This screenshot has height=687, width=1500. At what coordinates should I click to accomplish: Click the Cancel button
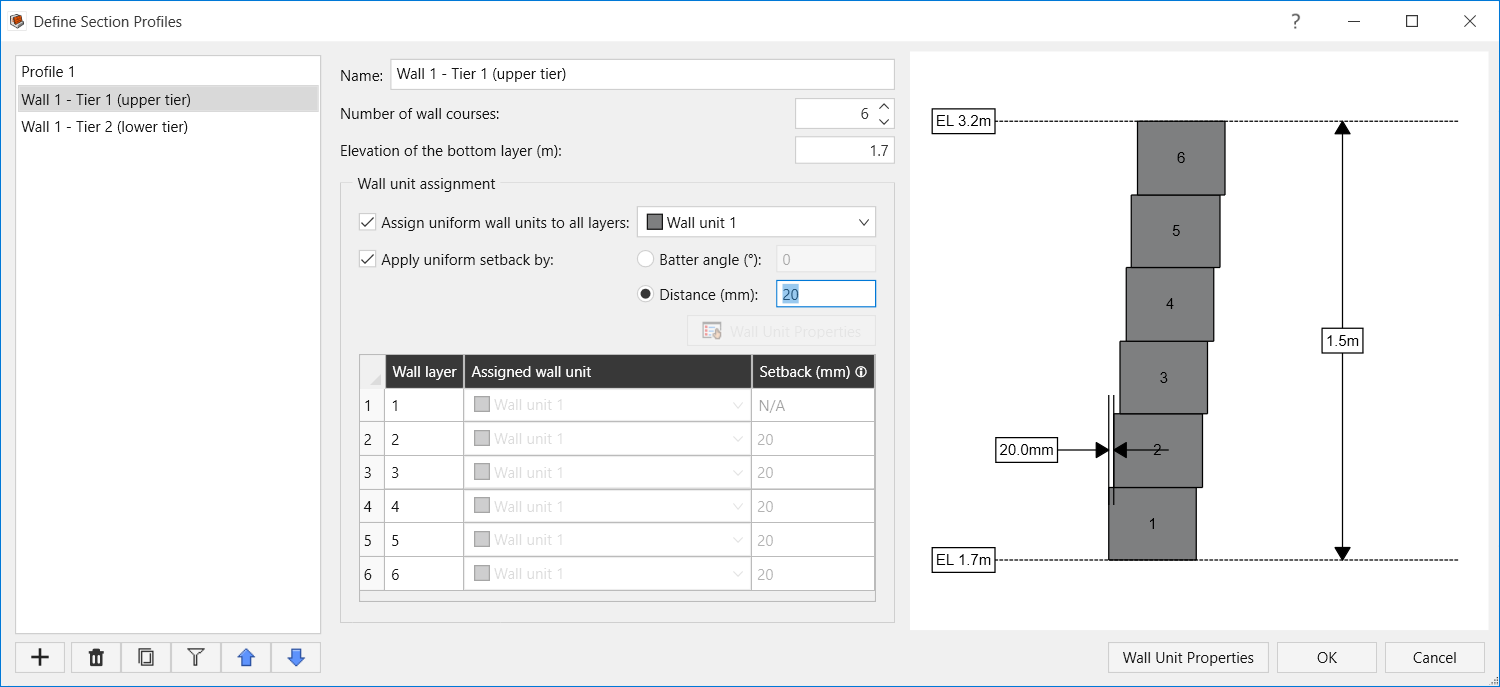click(x=1434, y=657)
